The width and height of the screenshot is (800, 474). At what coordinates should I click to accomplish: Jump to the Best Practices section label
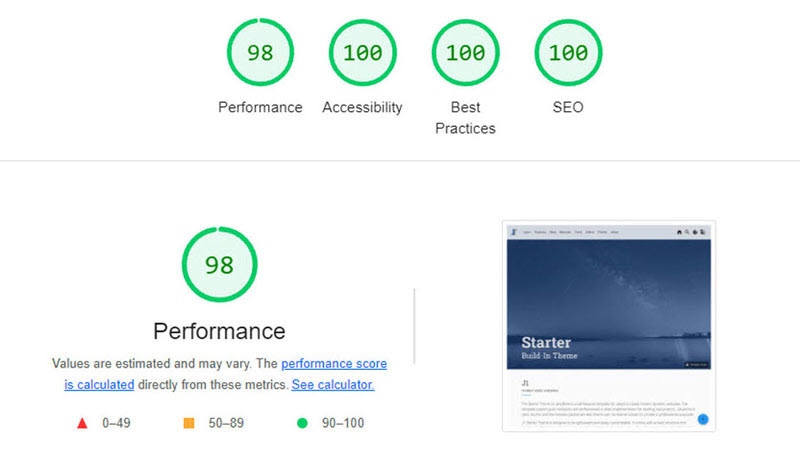pos(465,117)
